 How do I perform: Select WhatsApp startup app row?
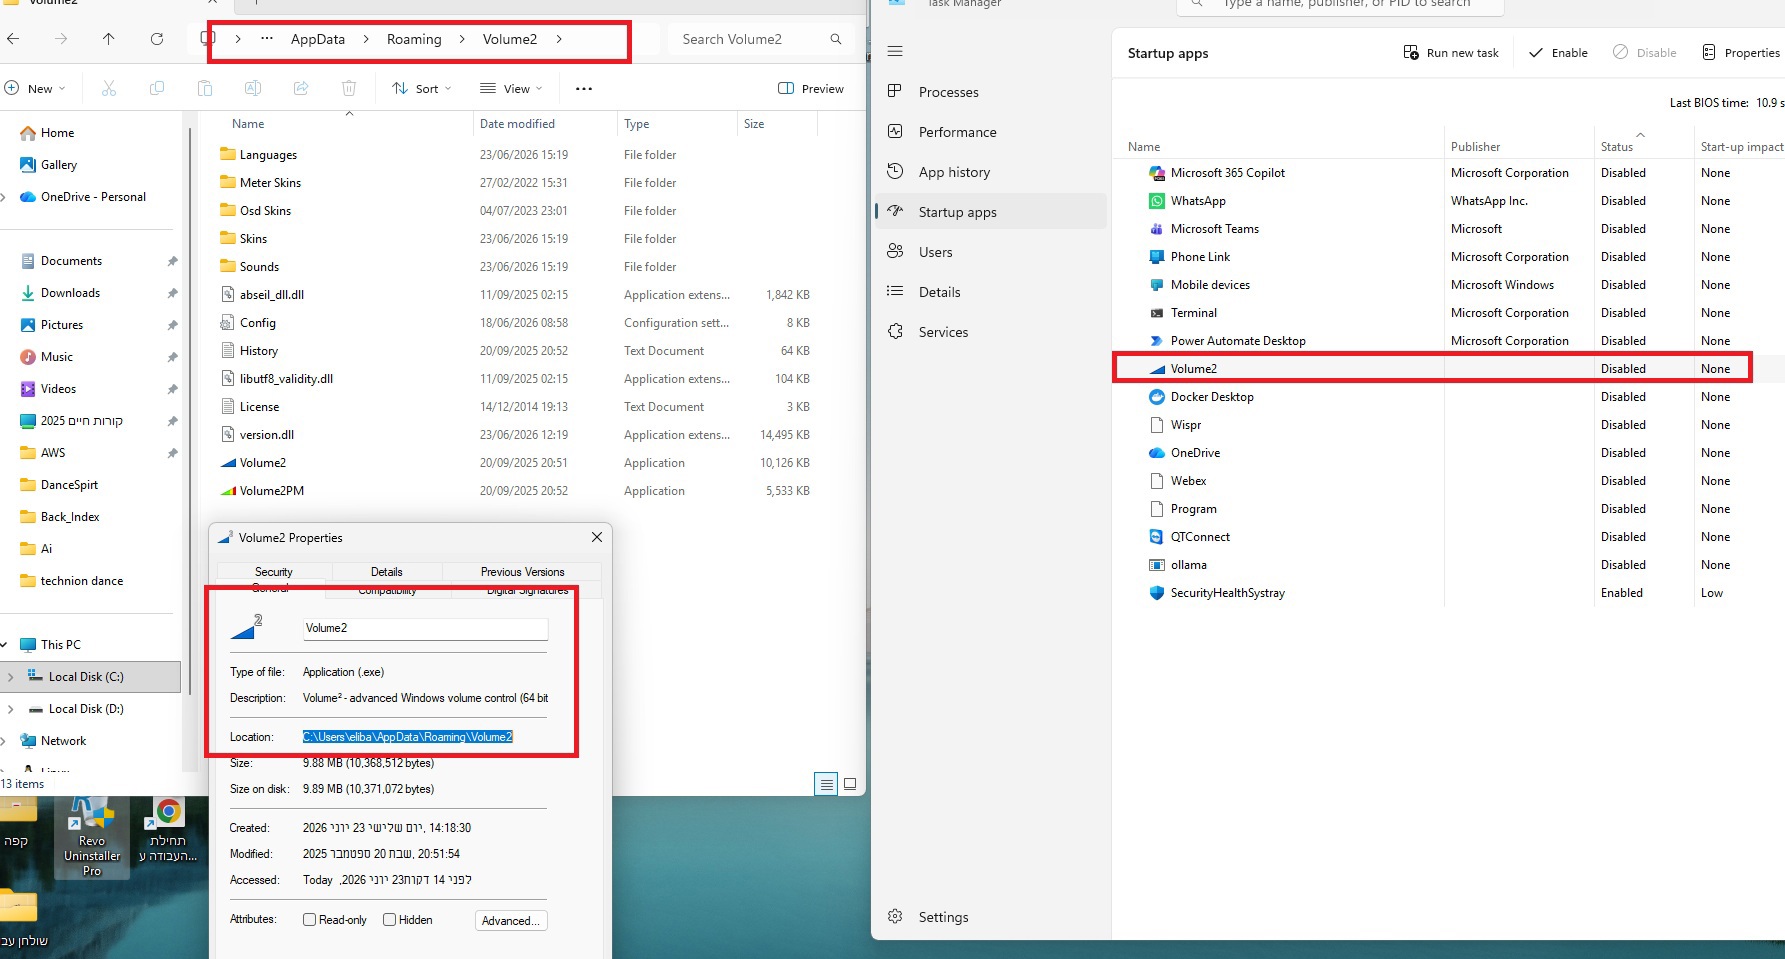pos(1448,201)
